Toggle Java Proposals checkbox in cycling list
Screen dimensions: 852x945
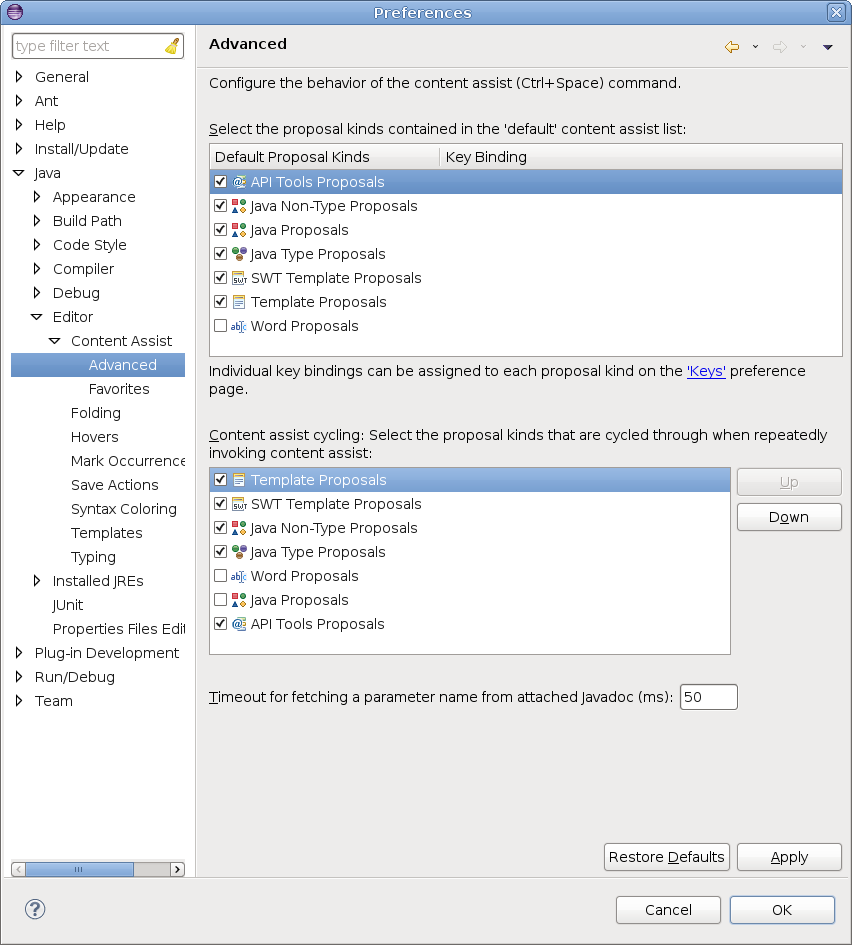[x=220, y=600]
